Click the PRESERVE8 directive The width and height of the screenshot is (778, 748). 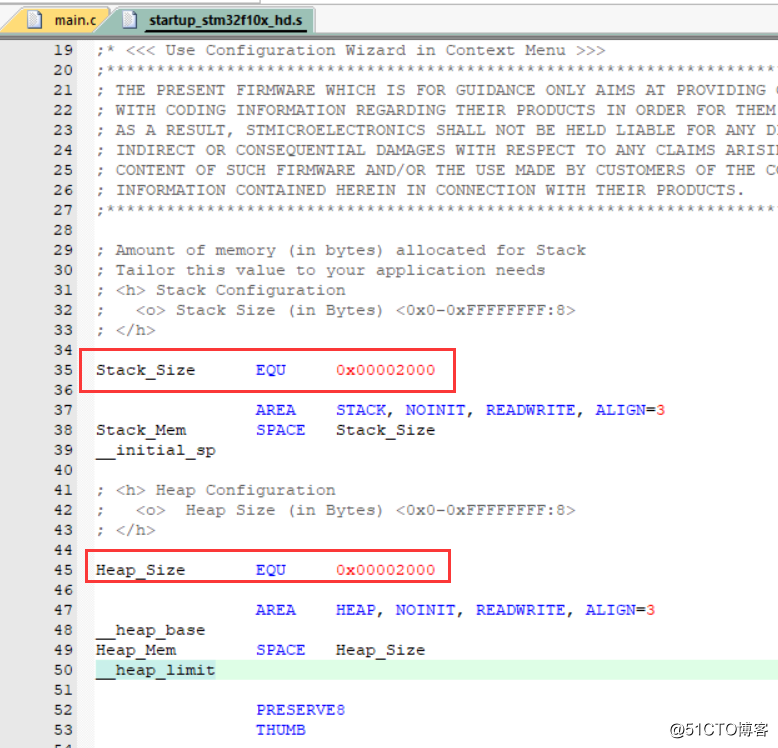tap(301, 710)
